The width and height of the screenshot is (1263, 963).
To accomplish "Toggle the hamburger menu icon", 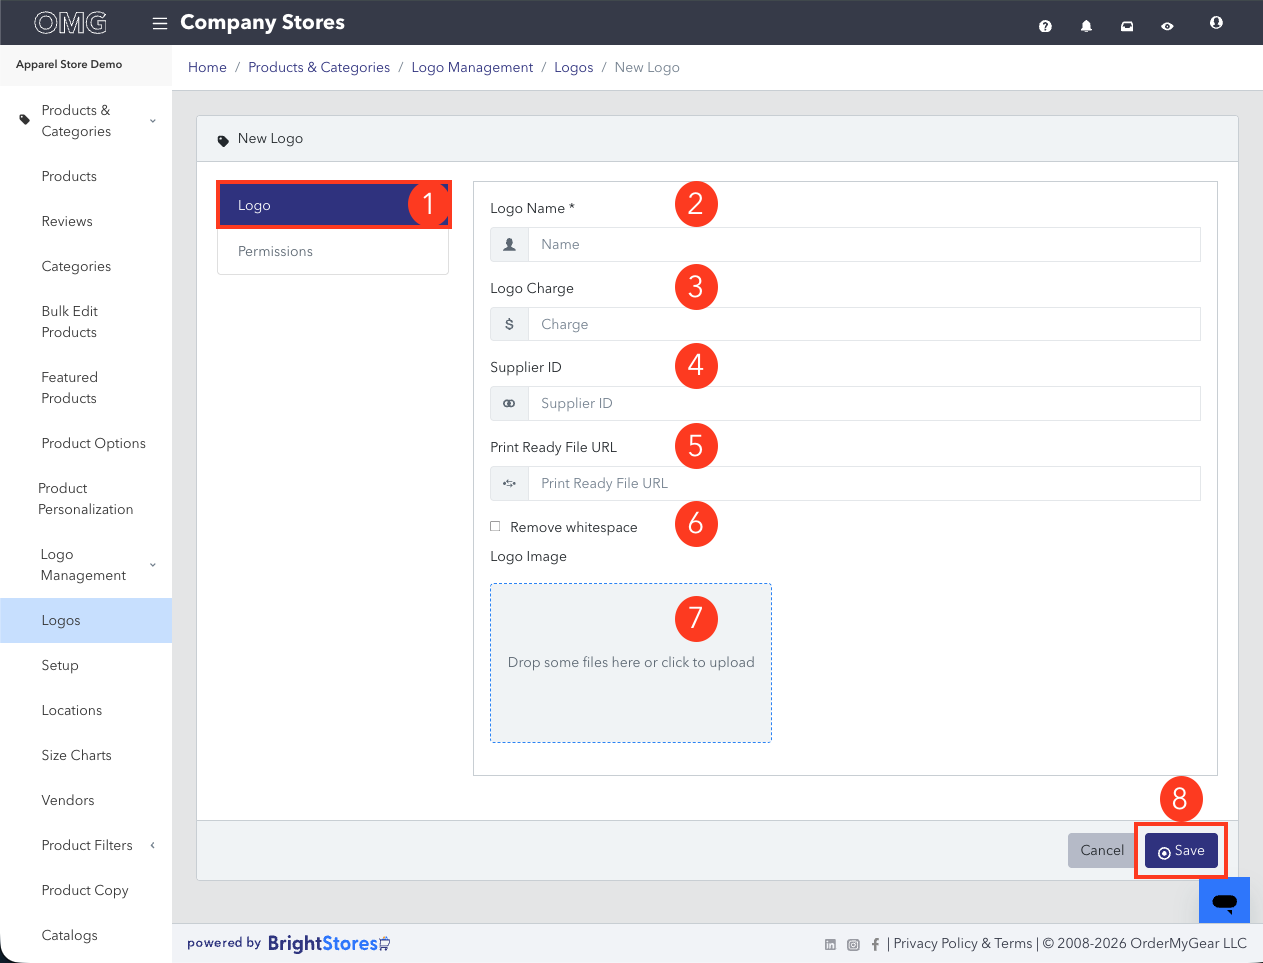I will 160,23.
